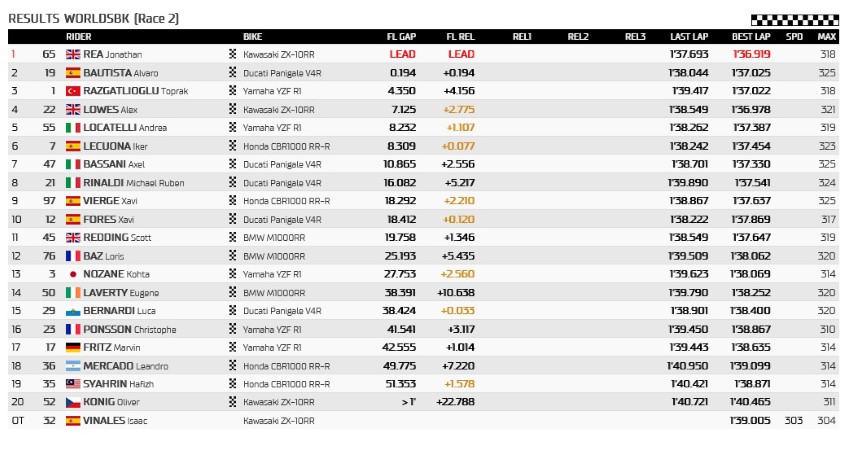Open rider BAUTISTA Alvaro's entry
The height and width of the screenshot is (473, 854).
tap(116, 73)
